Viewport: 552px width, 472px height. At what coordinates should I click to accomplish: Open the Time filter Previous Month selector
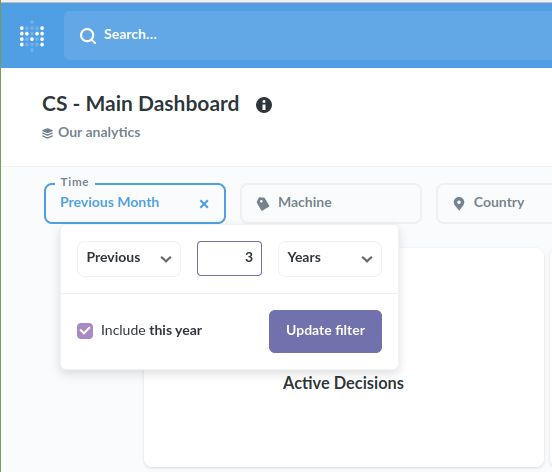[x=135, y=203]
